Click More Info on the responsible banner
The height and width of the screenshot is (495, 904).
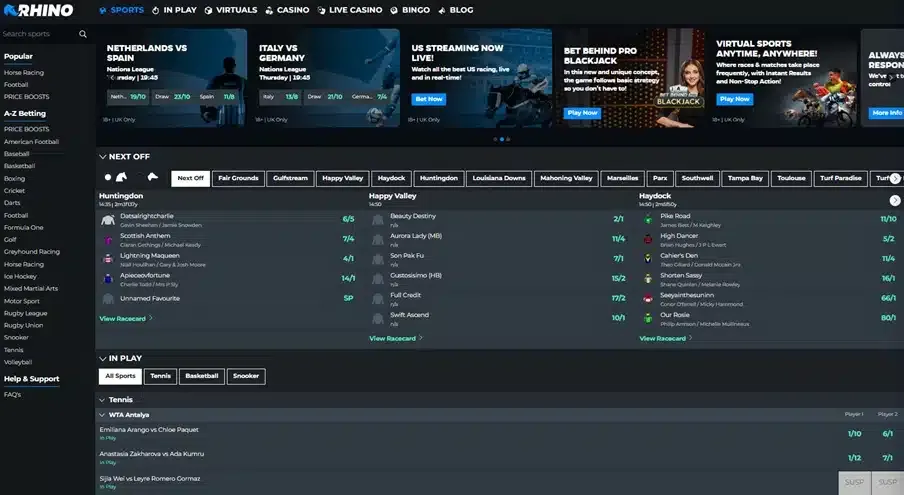(886, 113)
